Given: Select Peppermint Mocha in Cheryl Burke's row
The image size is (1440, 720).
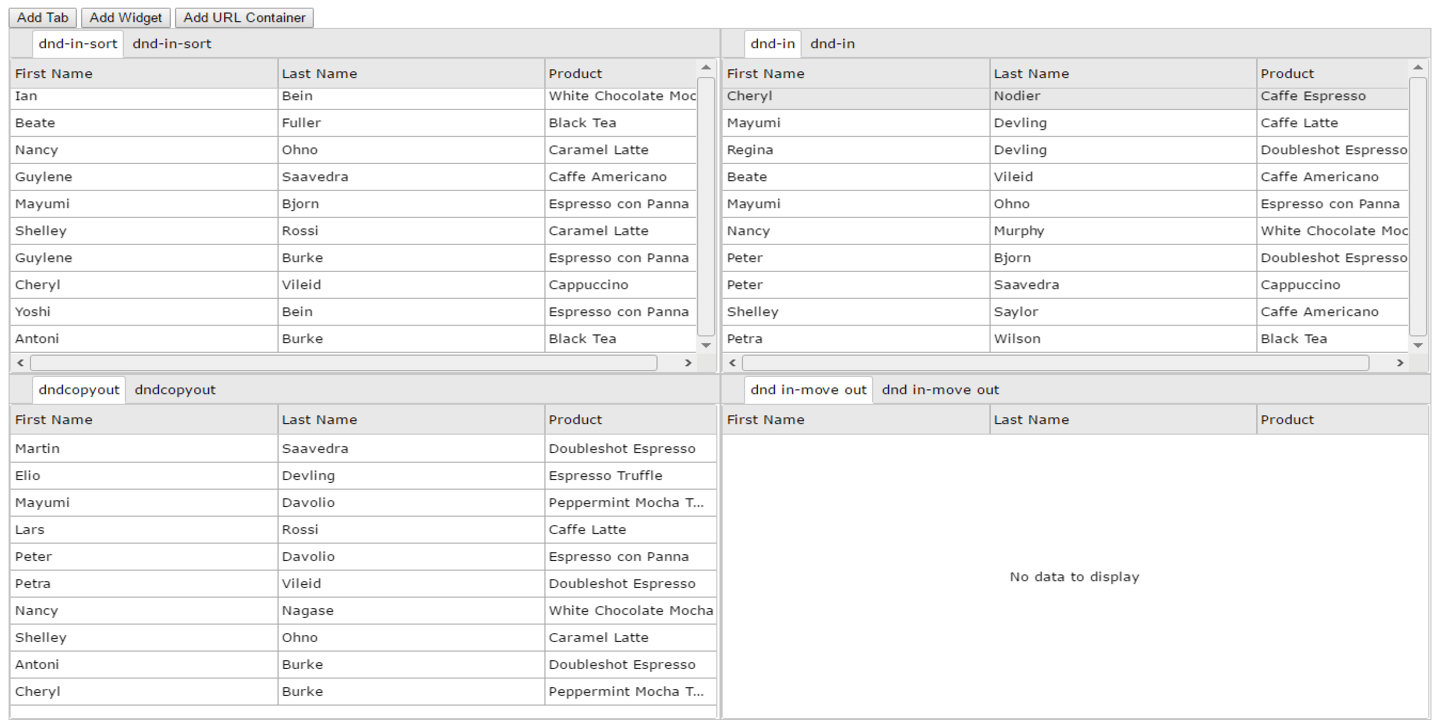Looking at the screenshot, I should pos(631,692).
